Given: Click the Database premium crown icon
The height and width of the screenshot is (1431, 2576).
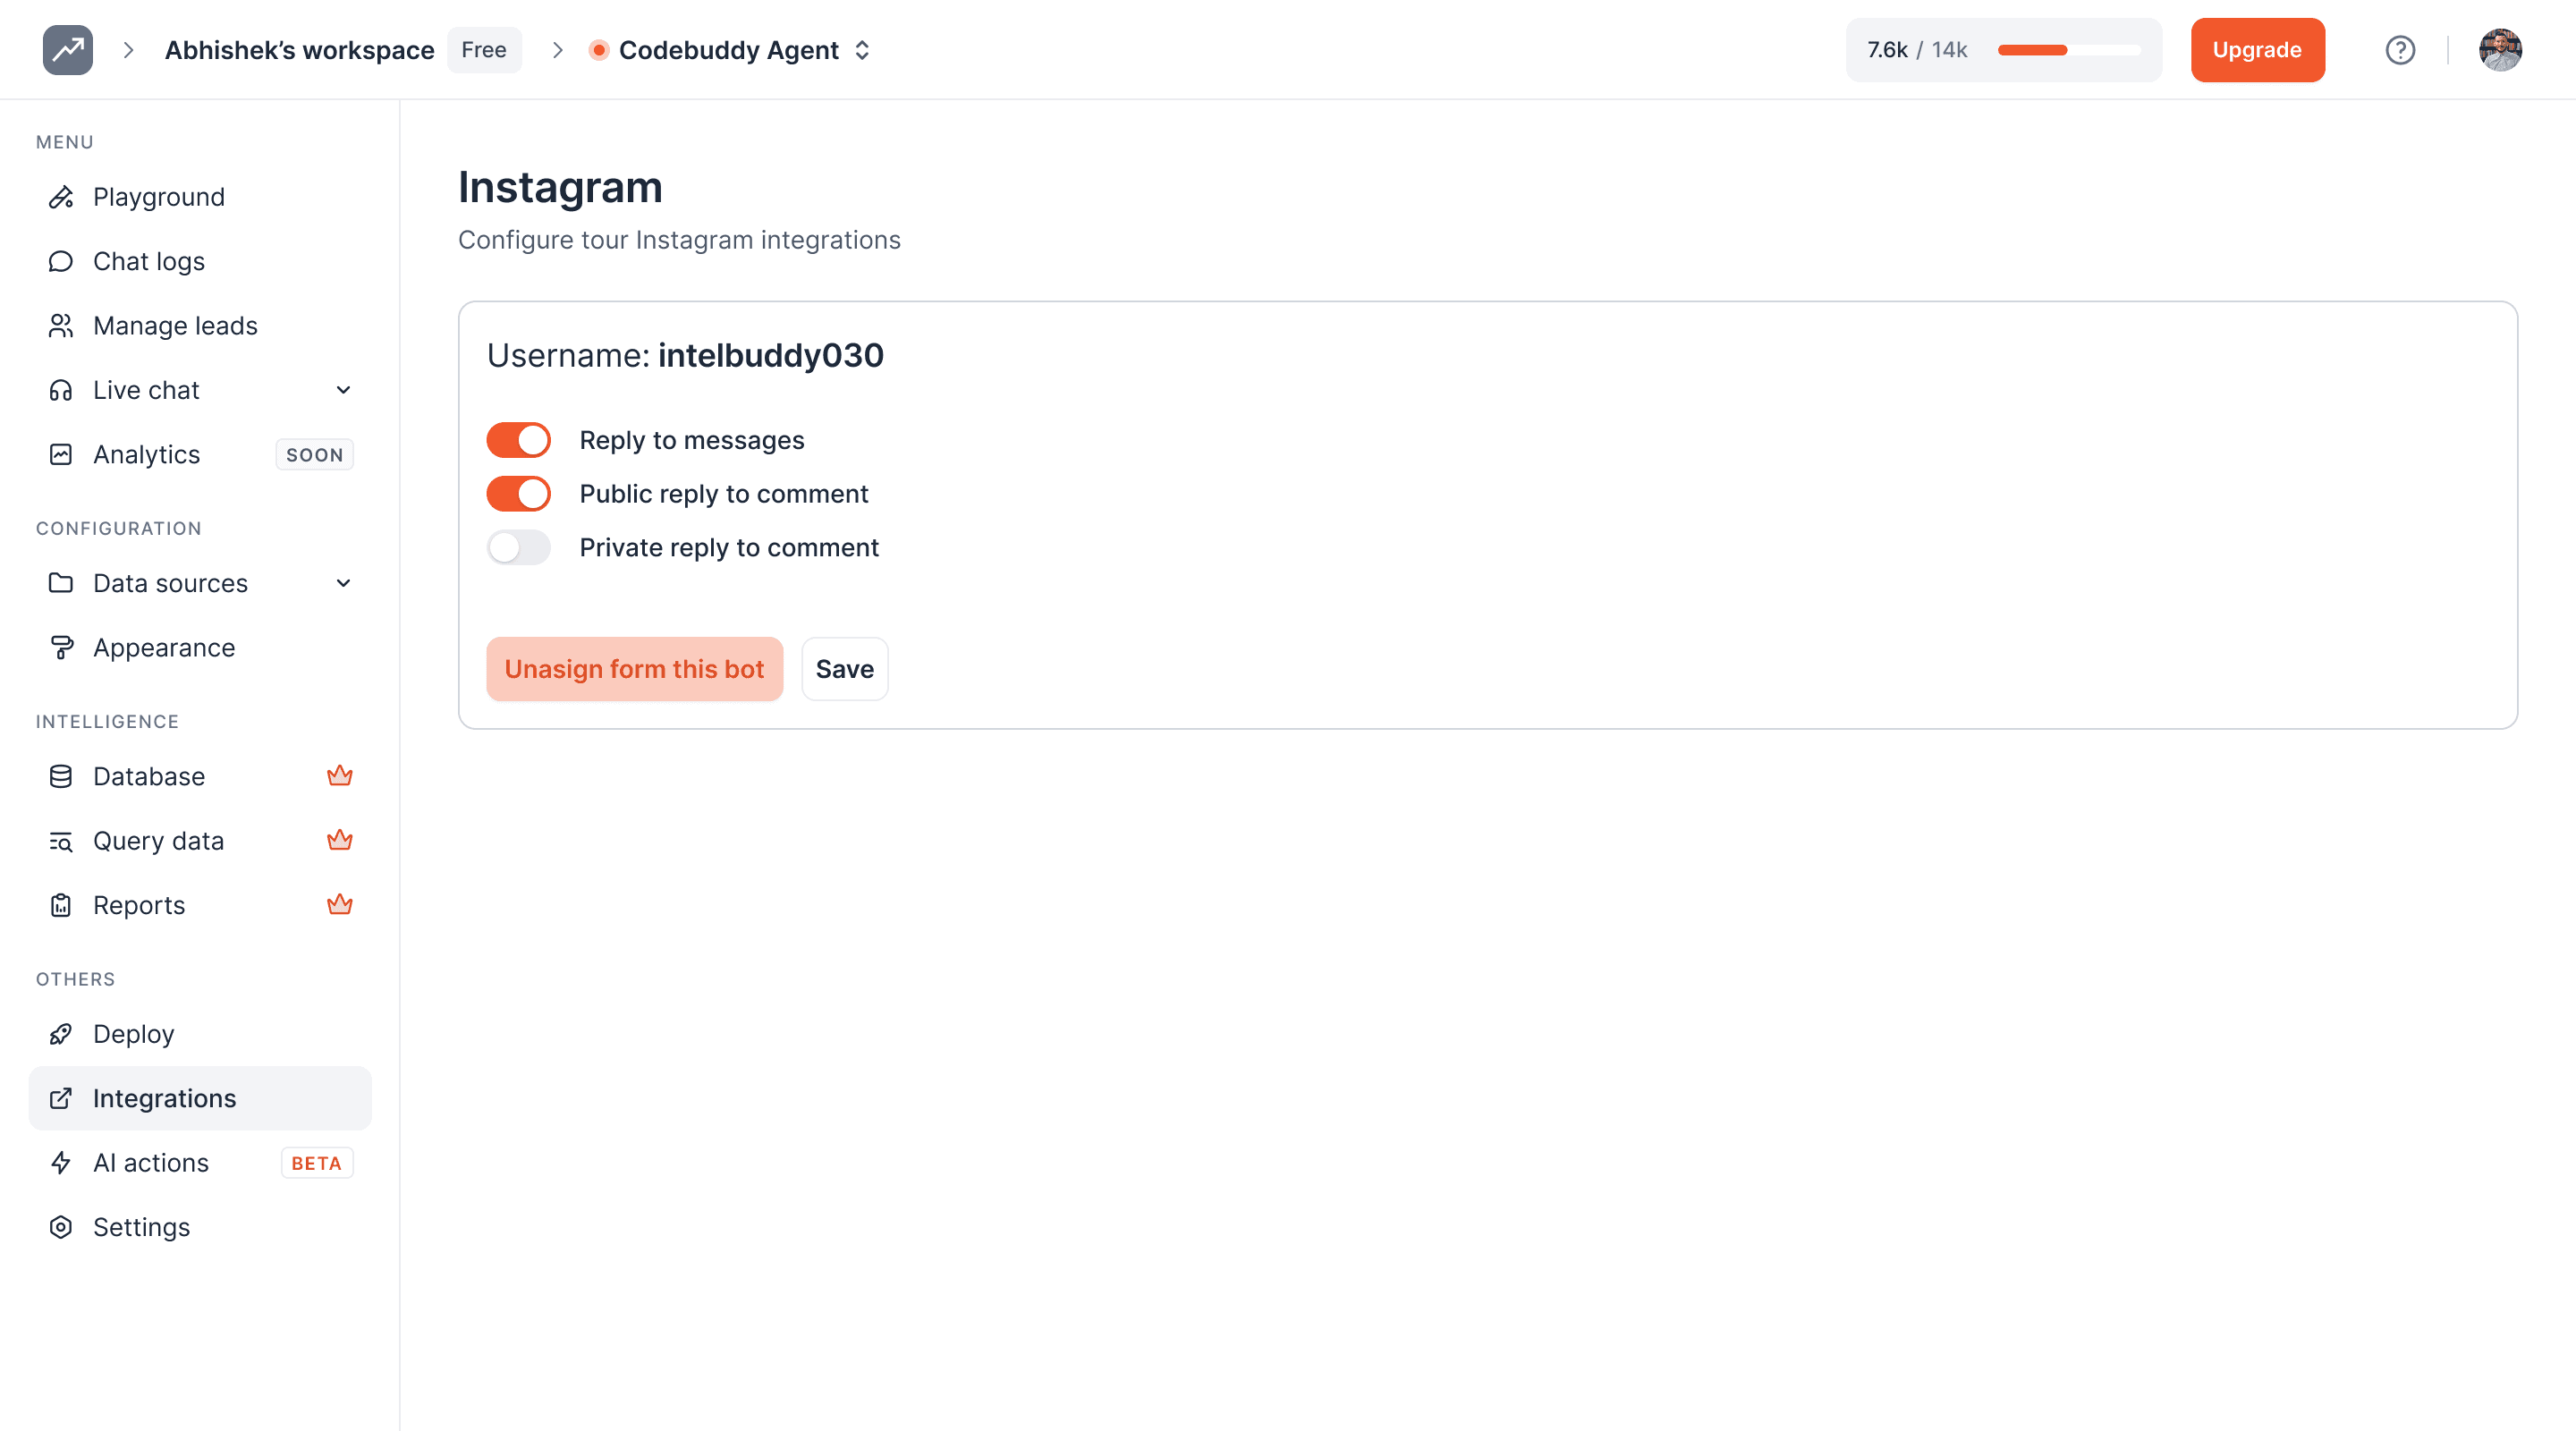Looking at the screenshot, I should click(339, 776).
